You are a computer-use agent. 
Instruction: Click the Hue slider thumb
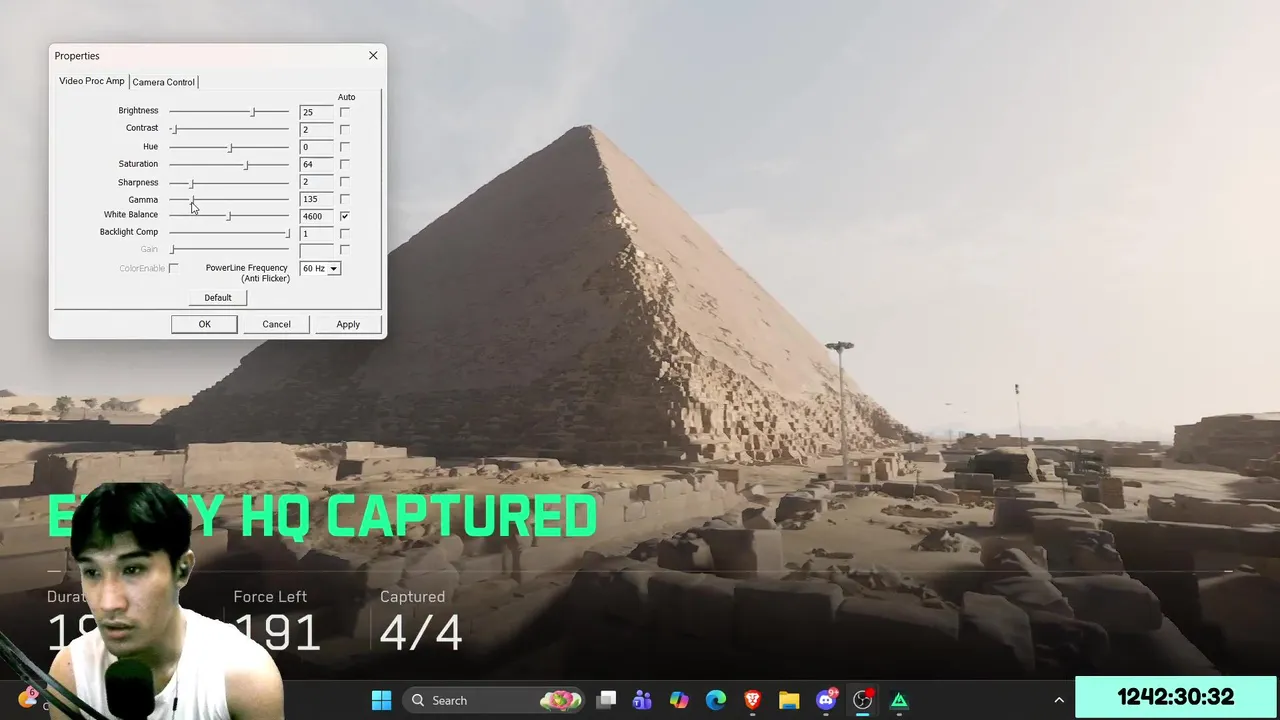[230, 147]
